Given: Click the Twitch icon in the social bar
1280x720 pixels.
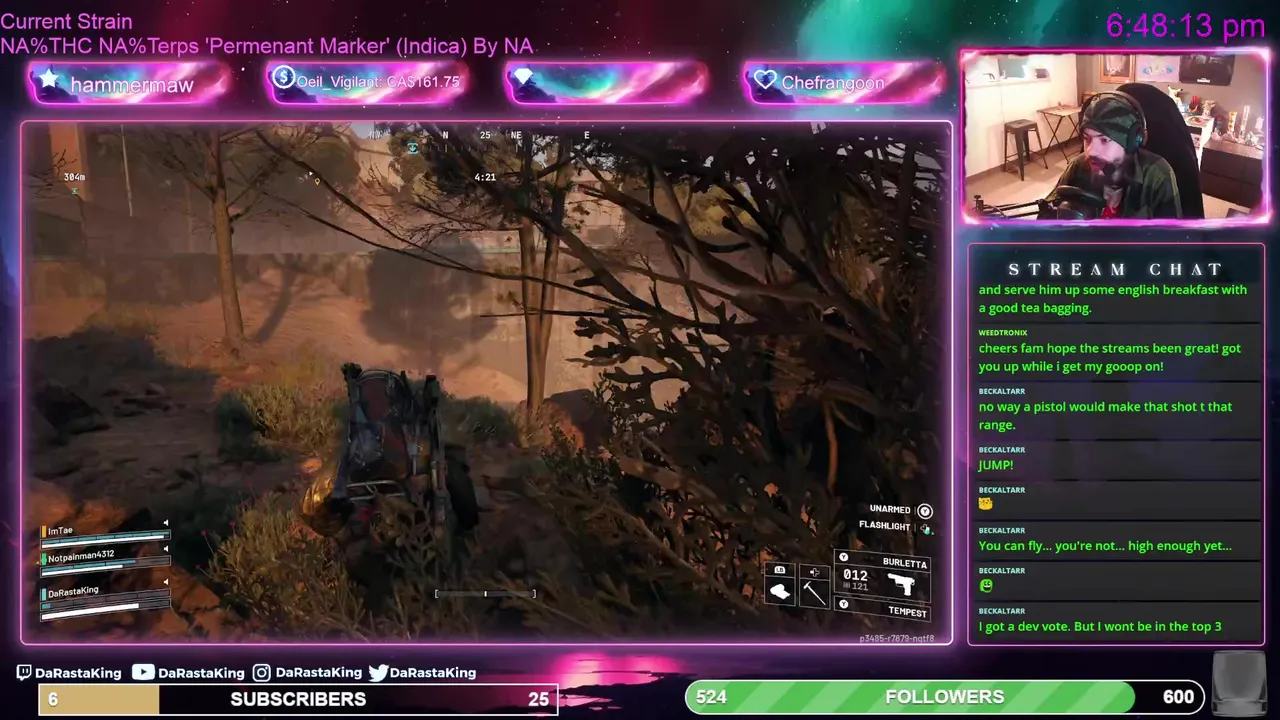Looking at the screenshot, I should click(24, 673).
